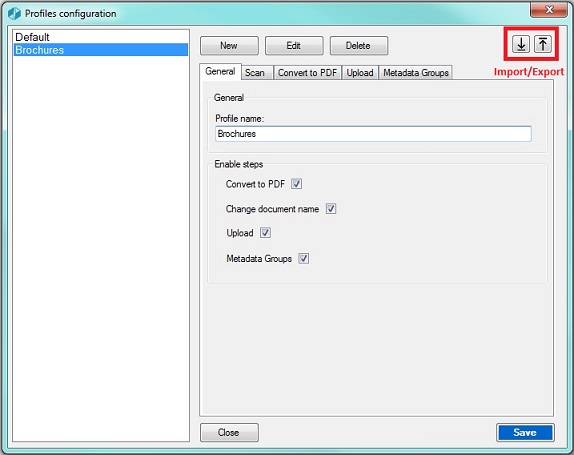This screenshot has width=574, height=455.
Task: Click the Export profiles up-arrow icon
Action: [543, 44]
